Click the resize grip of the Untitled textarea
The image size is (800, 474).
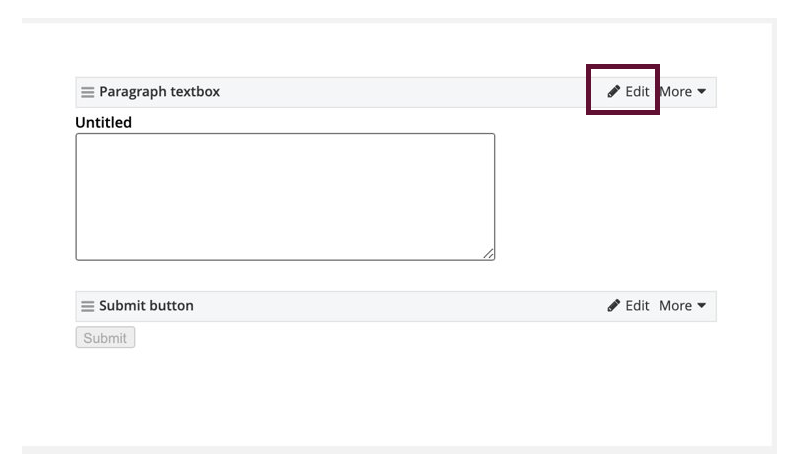coord(489,254)
